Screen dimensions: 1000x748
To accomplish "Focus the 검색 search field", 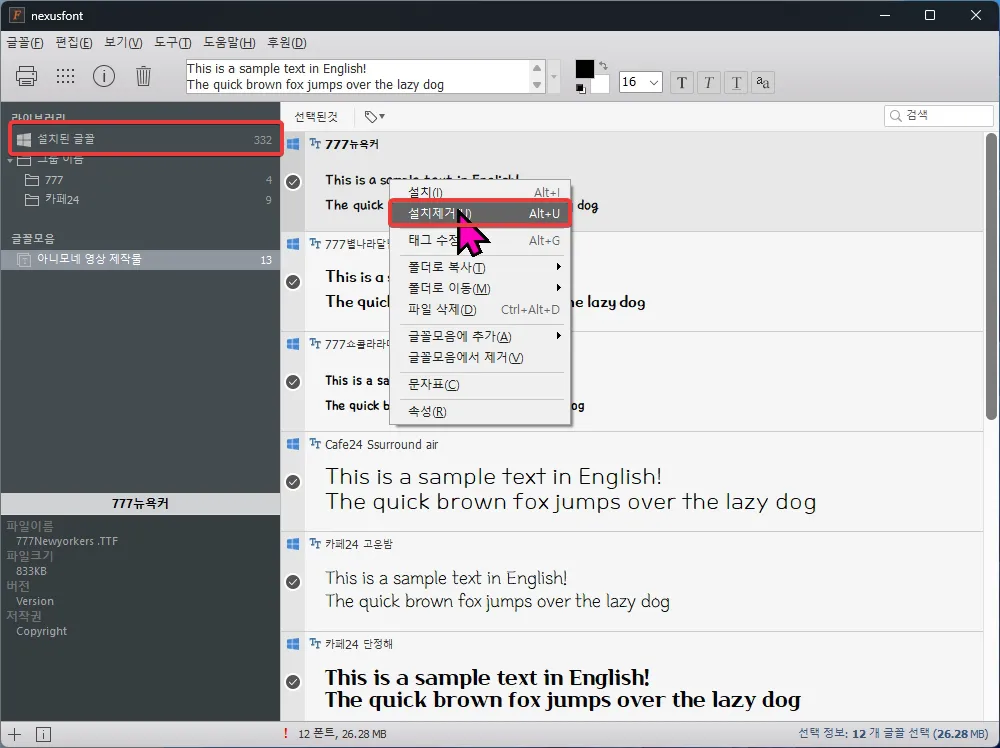I will pyautogui.click(x=939, y=115).
